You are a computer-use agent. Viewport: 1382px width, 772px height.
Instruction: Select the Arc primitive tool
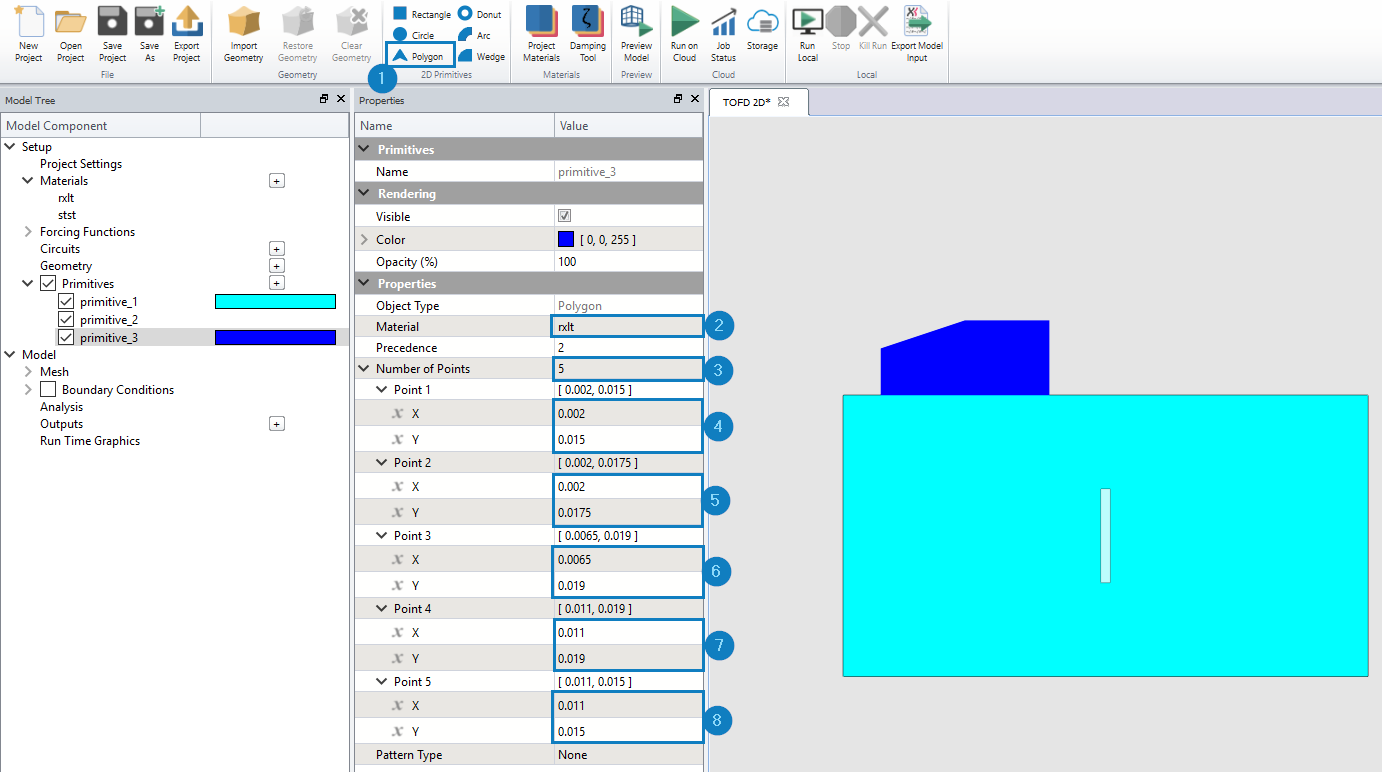(x=475, y=35)
